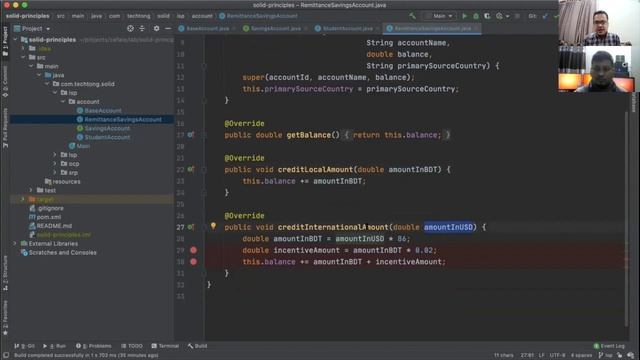Open the Structure tool window in left stripe
The width and height of the screenshot is (640, 360).
pos(5,273)
